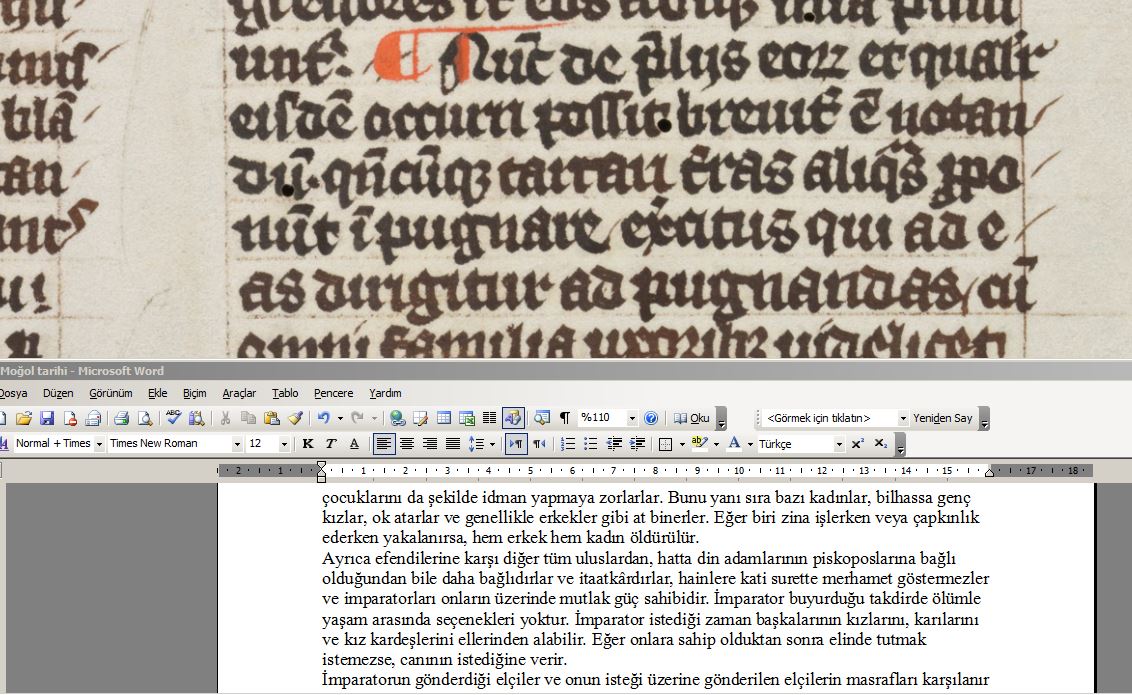Image resolution: width=1132 pixels, height=695 pixels.
Task: Center the paragraph text
Action: (x=406, y=444)
